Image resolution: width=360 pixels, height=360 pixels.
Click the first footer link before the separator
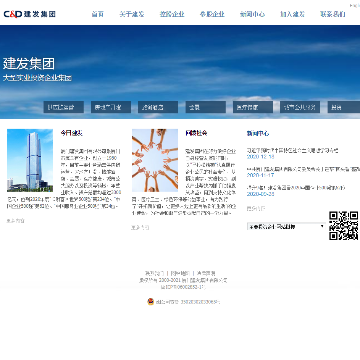tap(154, 273)
